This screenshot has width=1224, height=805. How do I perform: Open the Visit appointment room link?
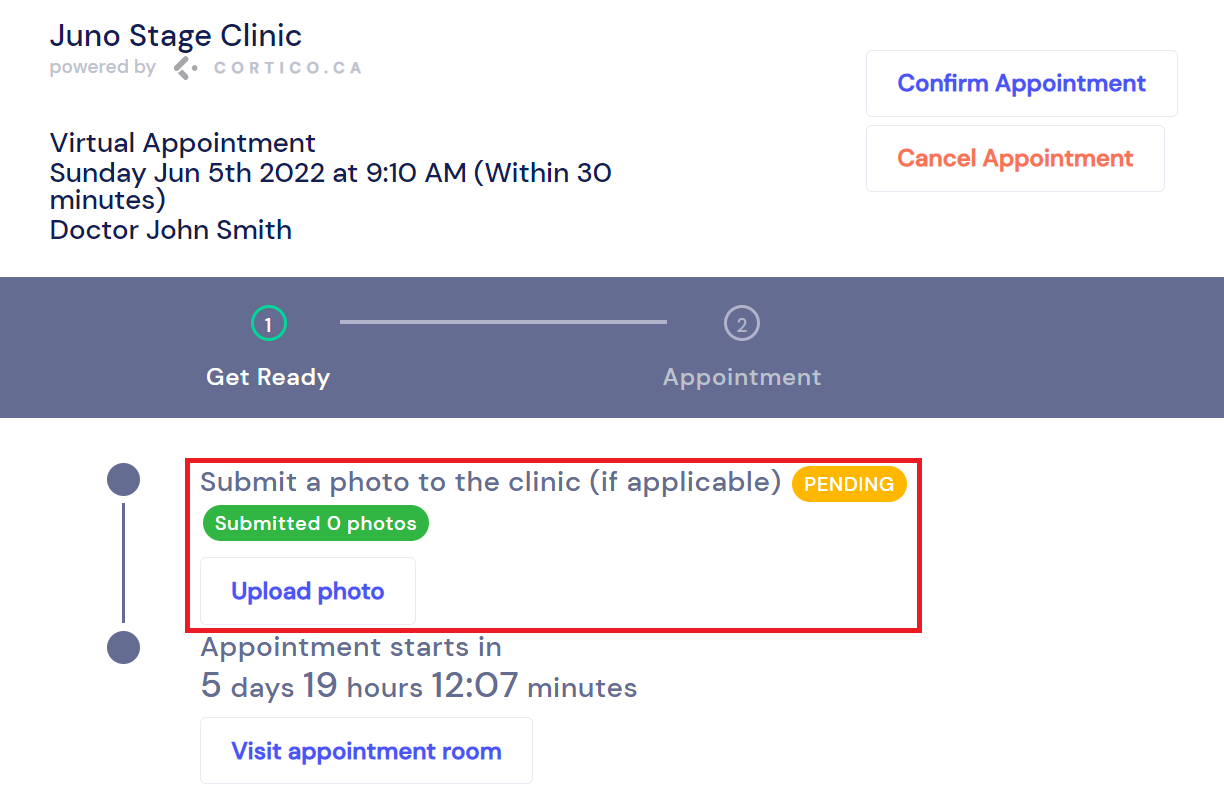[x=366, y=751]
